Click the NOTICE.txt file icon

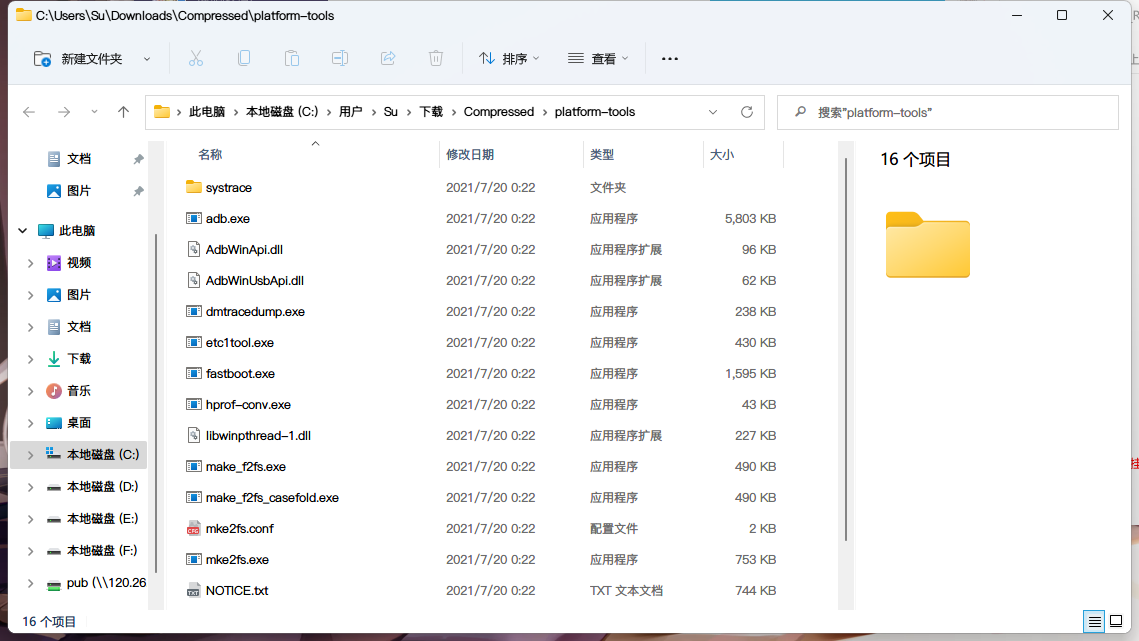[x=193, y=590]
